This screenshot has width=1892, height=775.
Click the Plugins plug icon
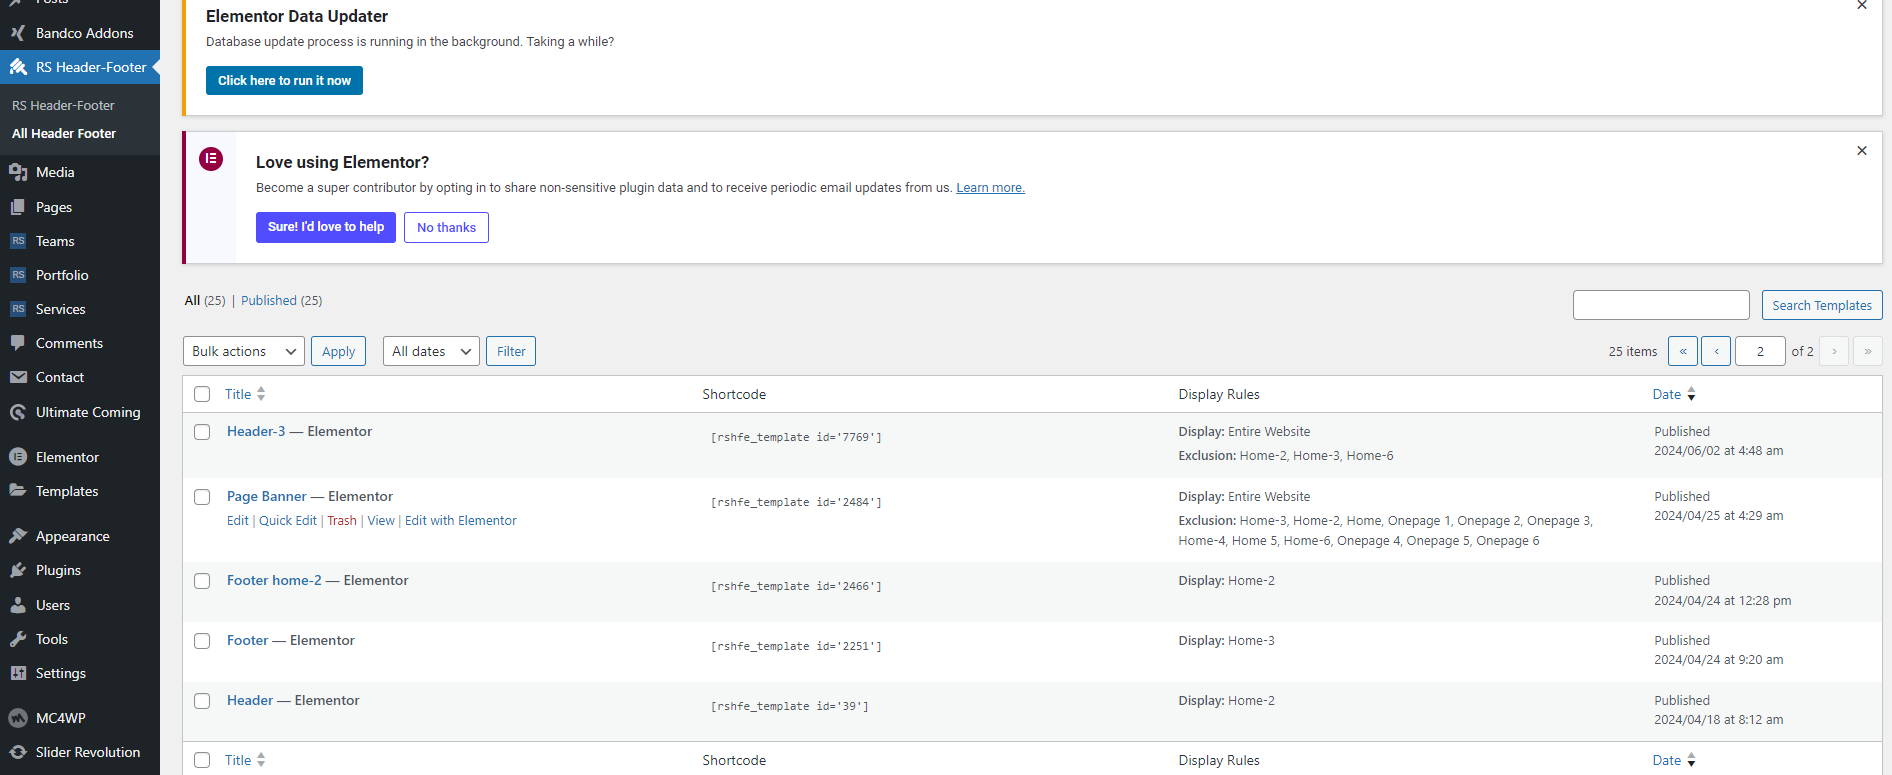18,570
